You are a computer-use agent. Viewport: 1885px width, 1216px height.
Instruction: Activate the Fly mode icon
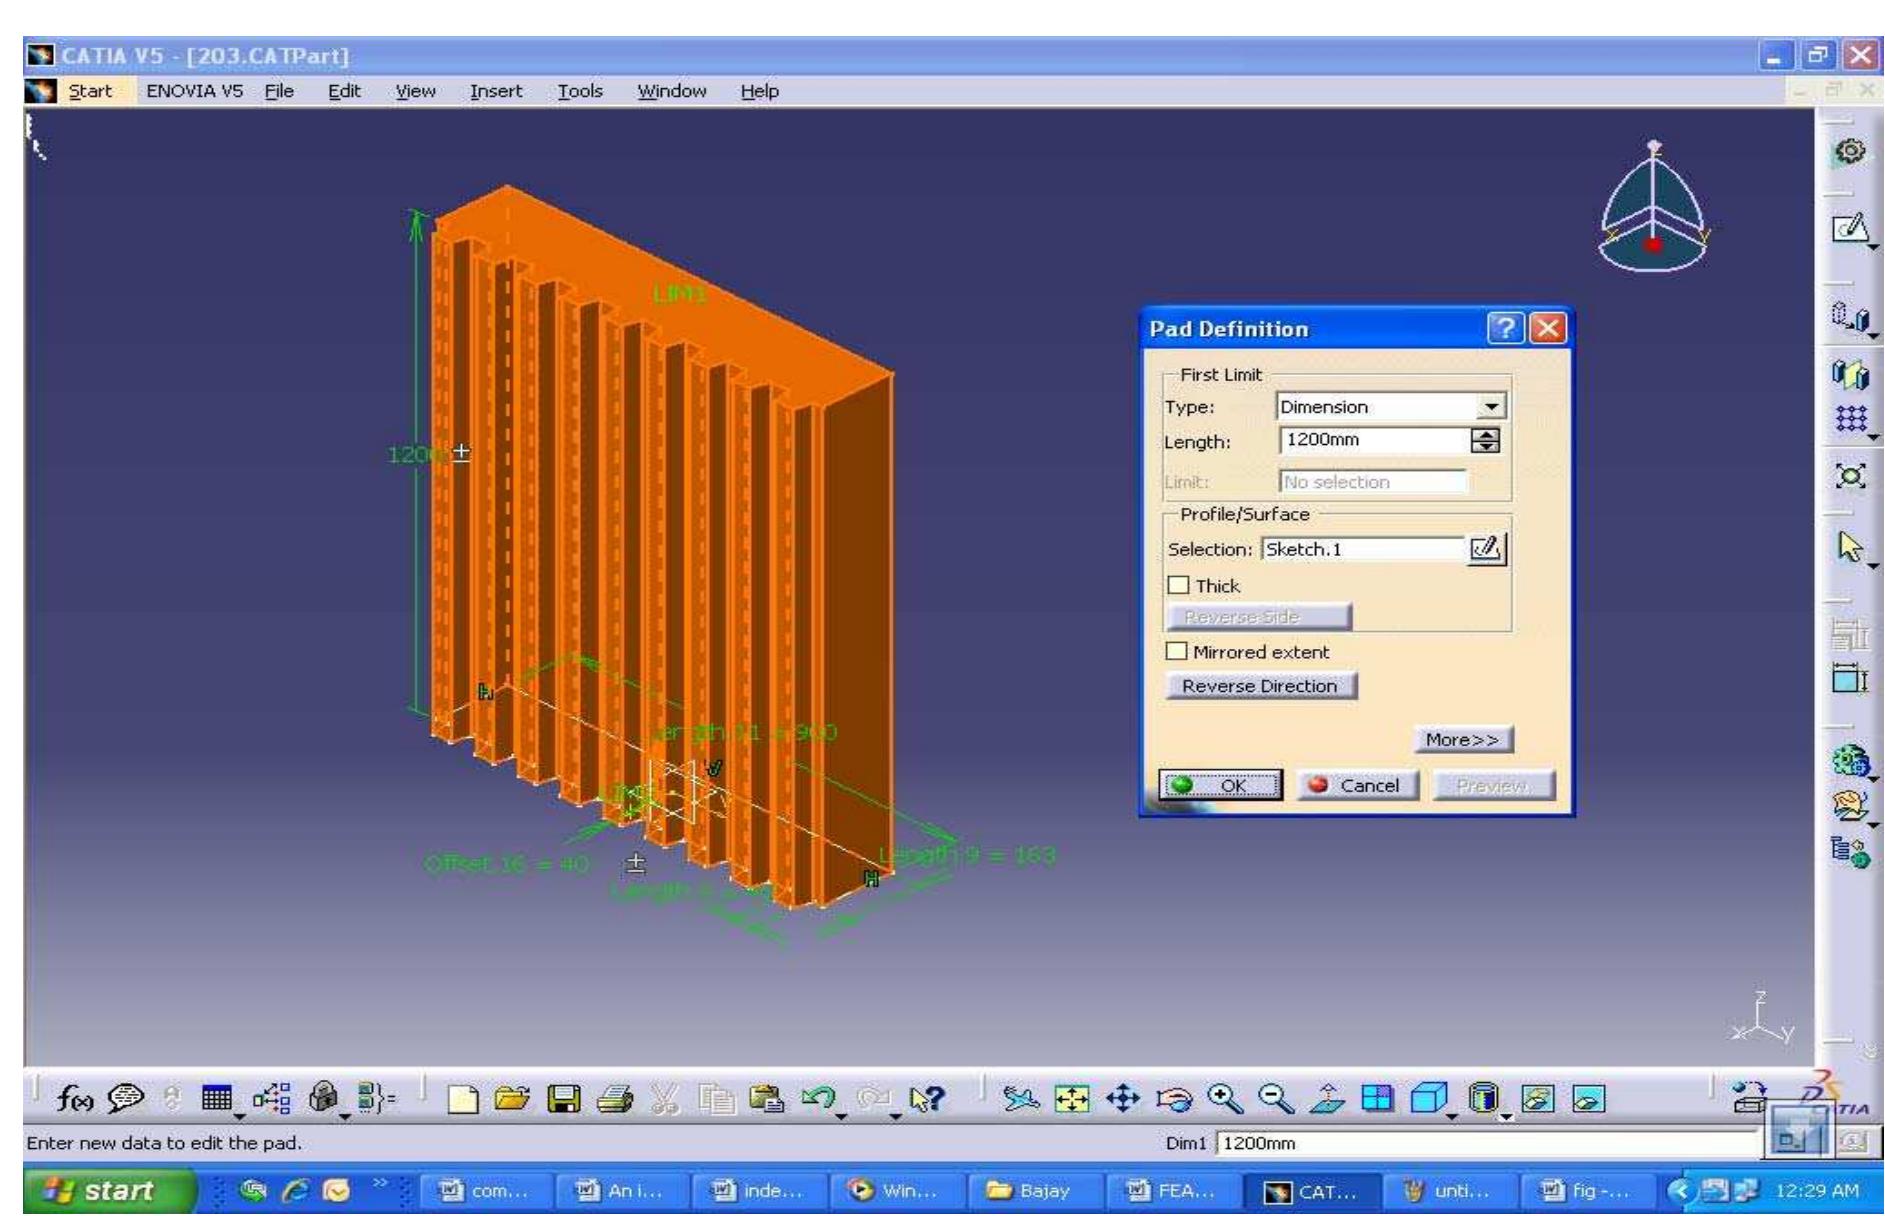point(1021,1100)
